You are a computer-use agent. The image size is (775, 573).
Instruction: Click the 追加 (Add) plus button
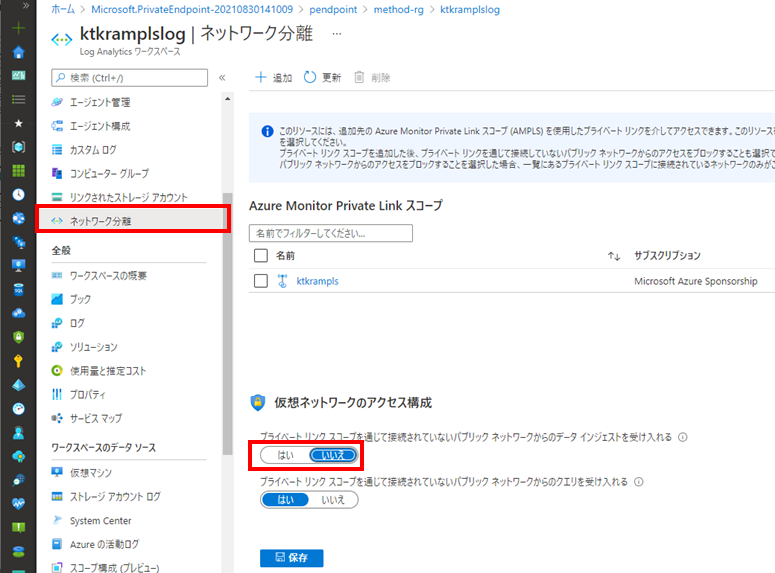pos(273,78)
